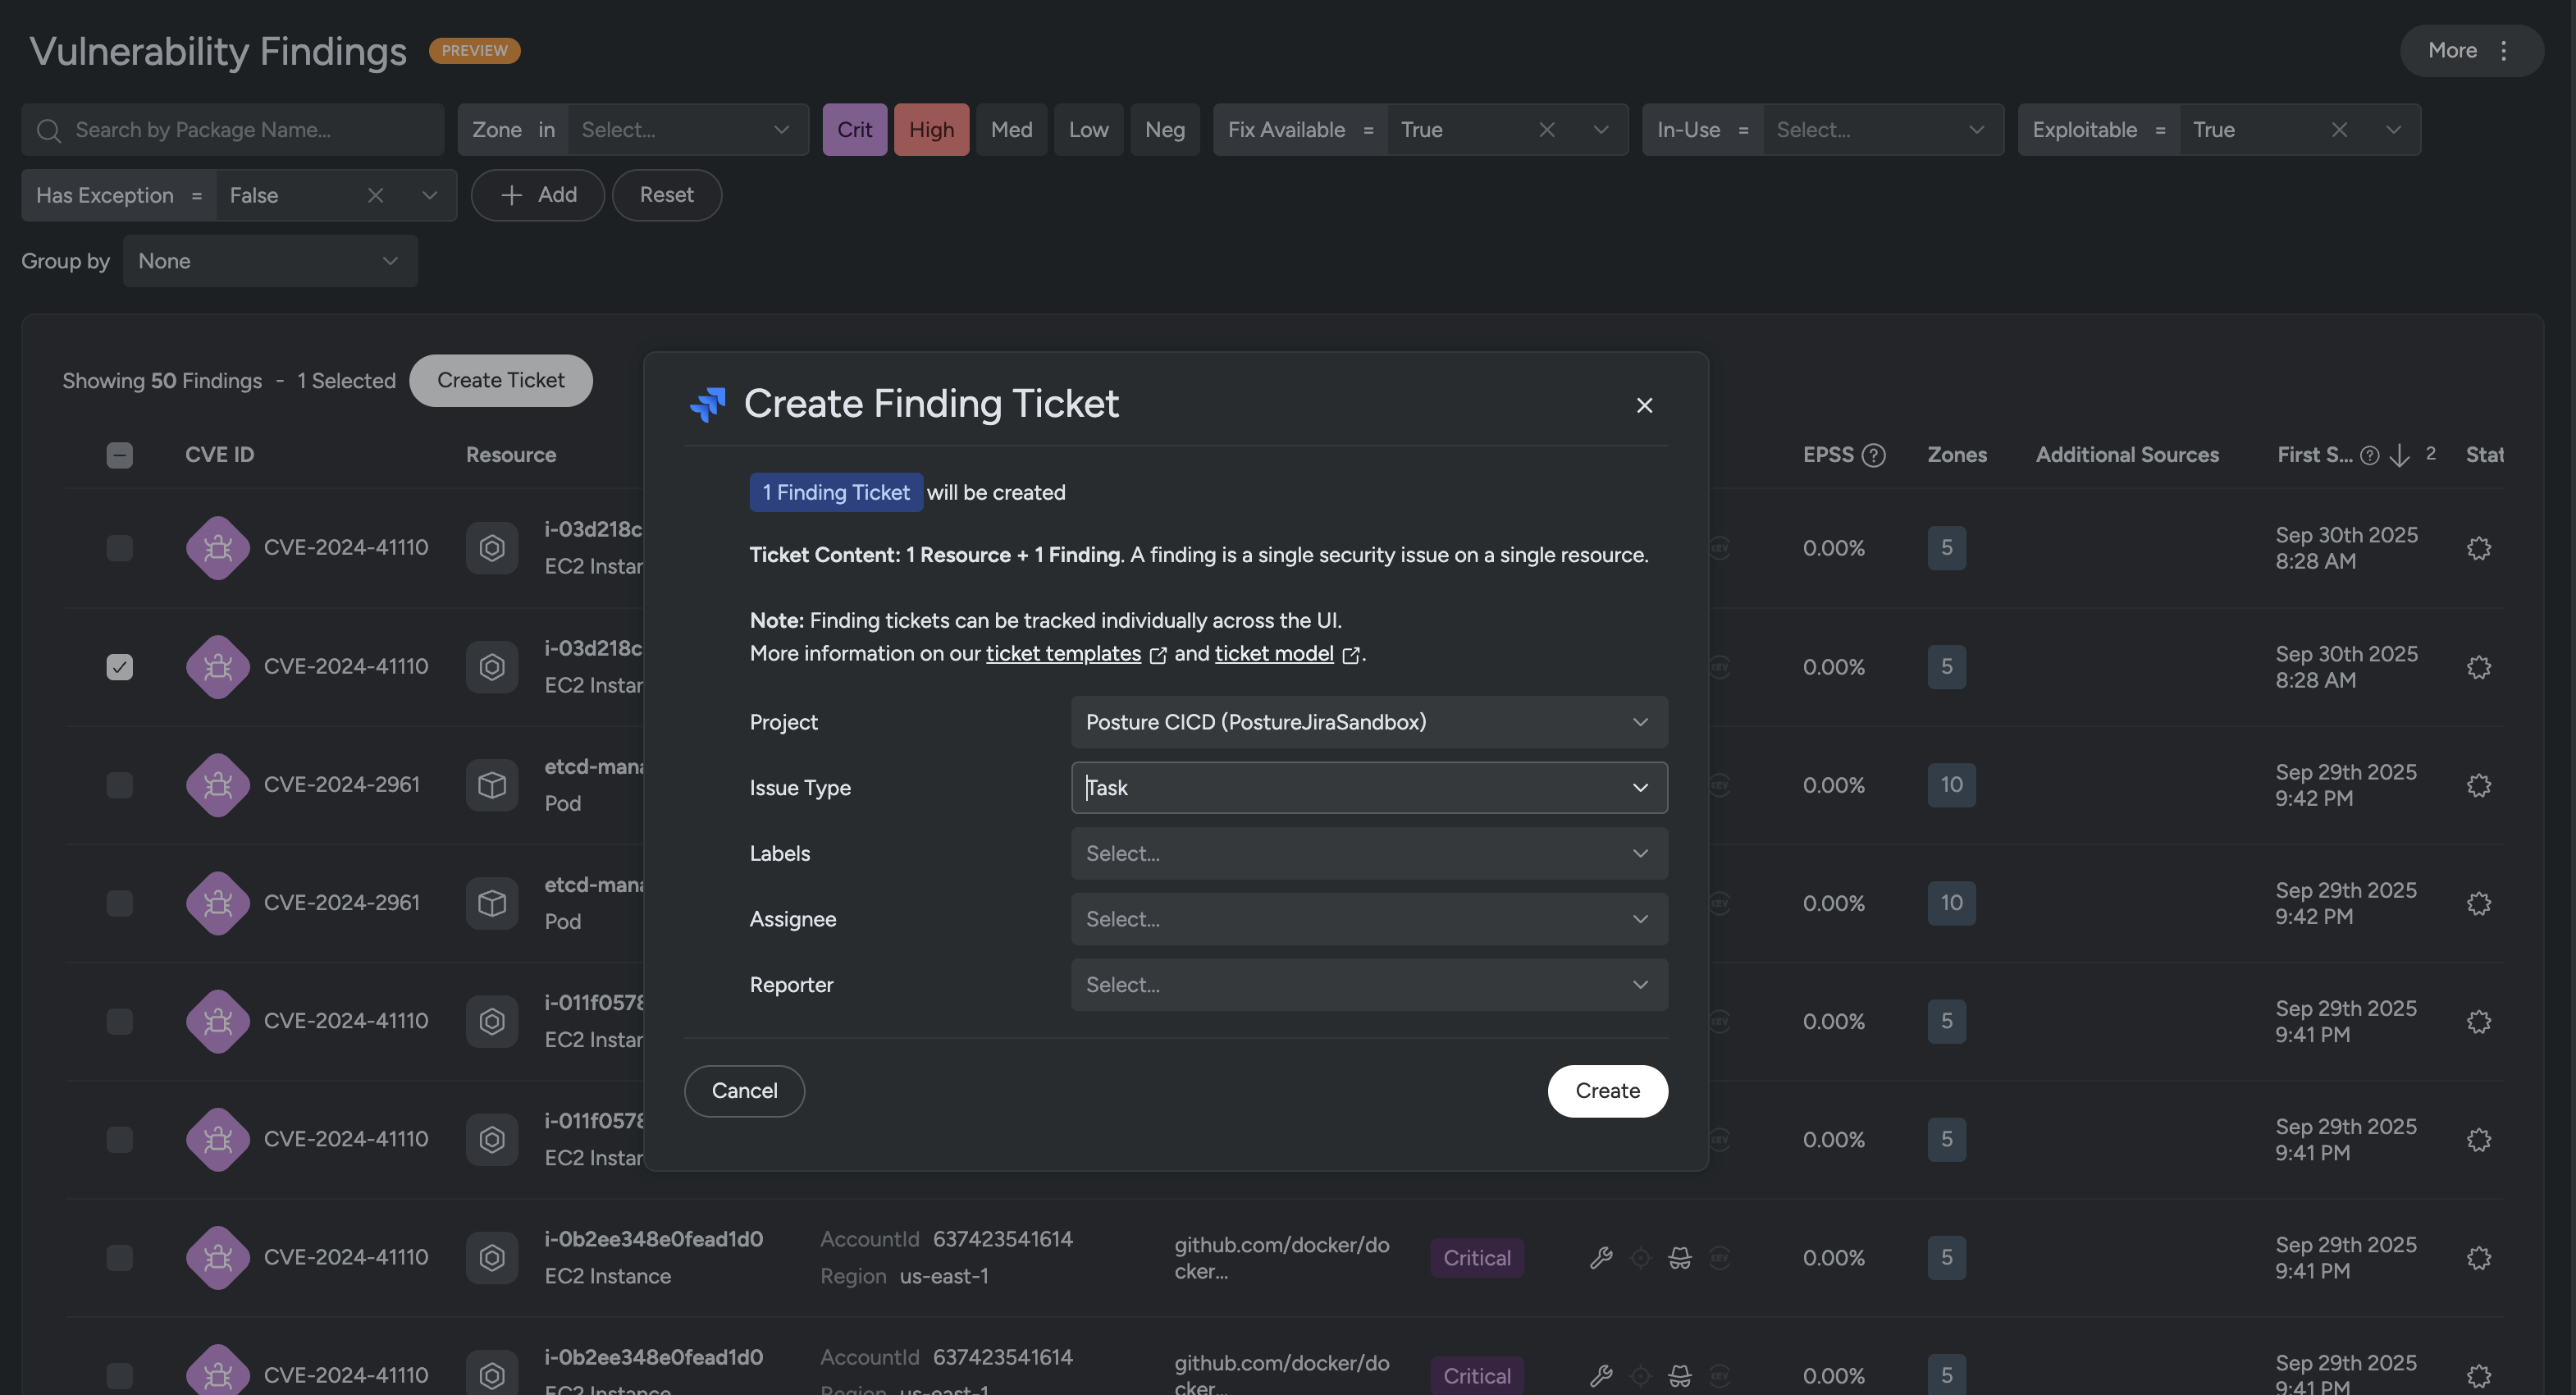
Task: Clear the Fix Available True filter
Action: (1546, 130)
